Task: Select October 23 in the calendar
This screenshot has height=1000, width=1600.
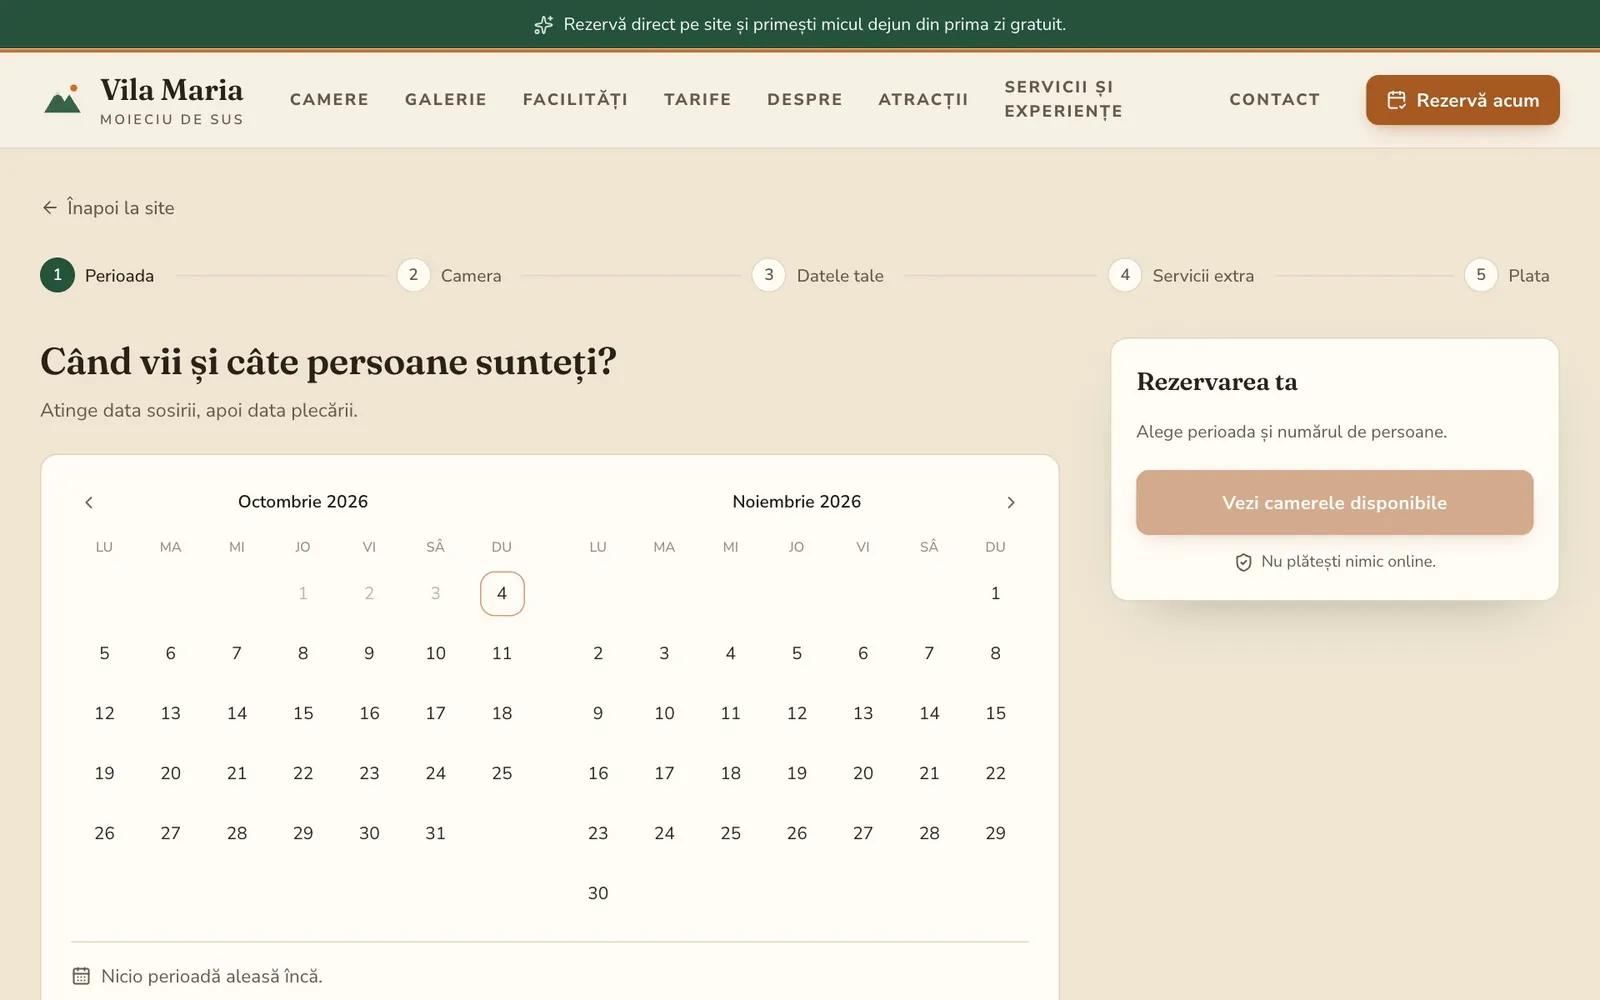Action: click(369, 773)
